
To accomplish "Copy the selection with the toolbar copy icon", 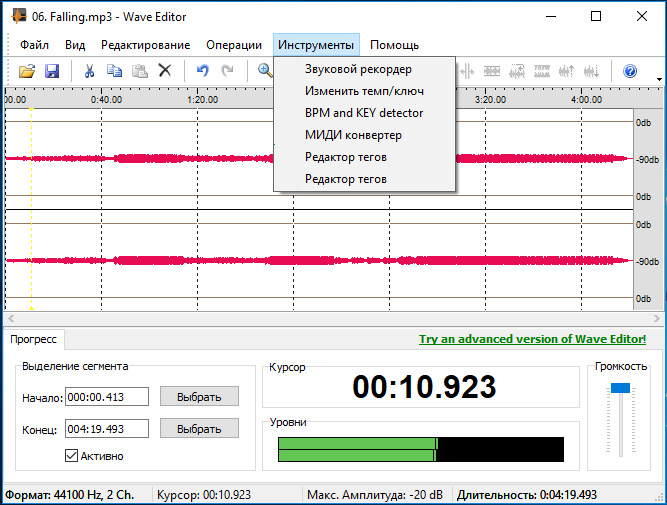I will tap(114, 71).
